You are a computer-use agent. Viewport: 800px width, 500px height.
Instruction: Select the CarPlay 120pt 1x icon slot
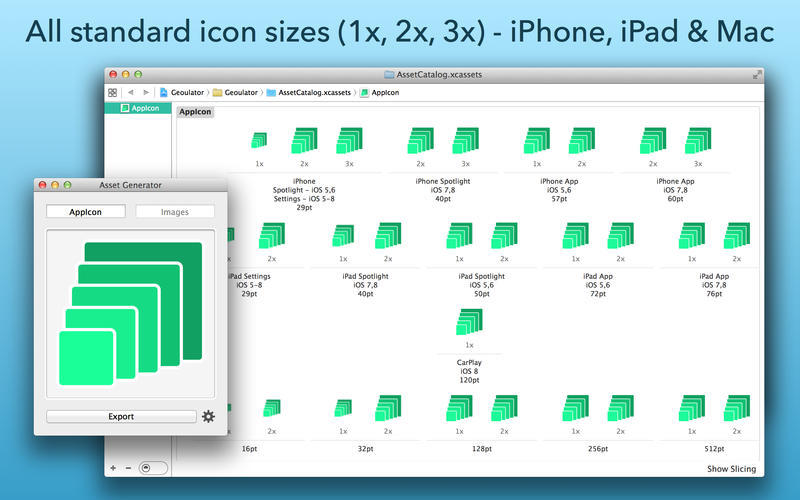(469, 321)
